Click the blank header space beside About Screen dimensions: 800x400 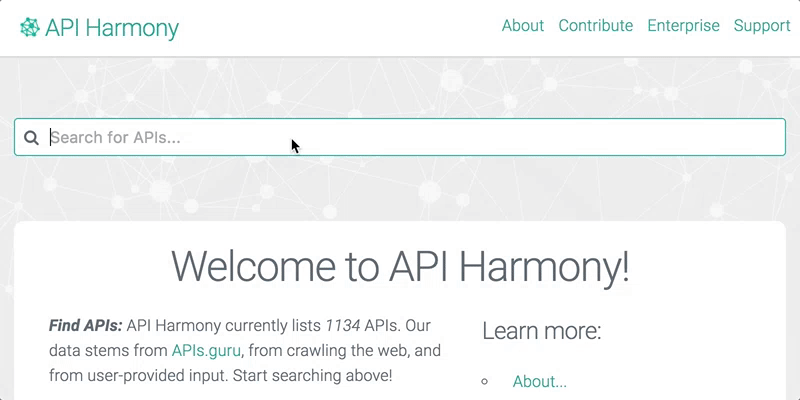pos(339,28)
